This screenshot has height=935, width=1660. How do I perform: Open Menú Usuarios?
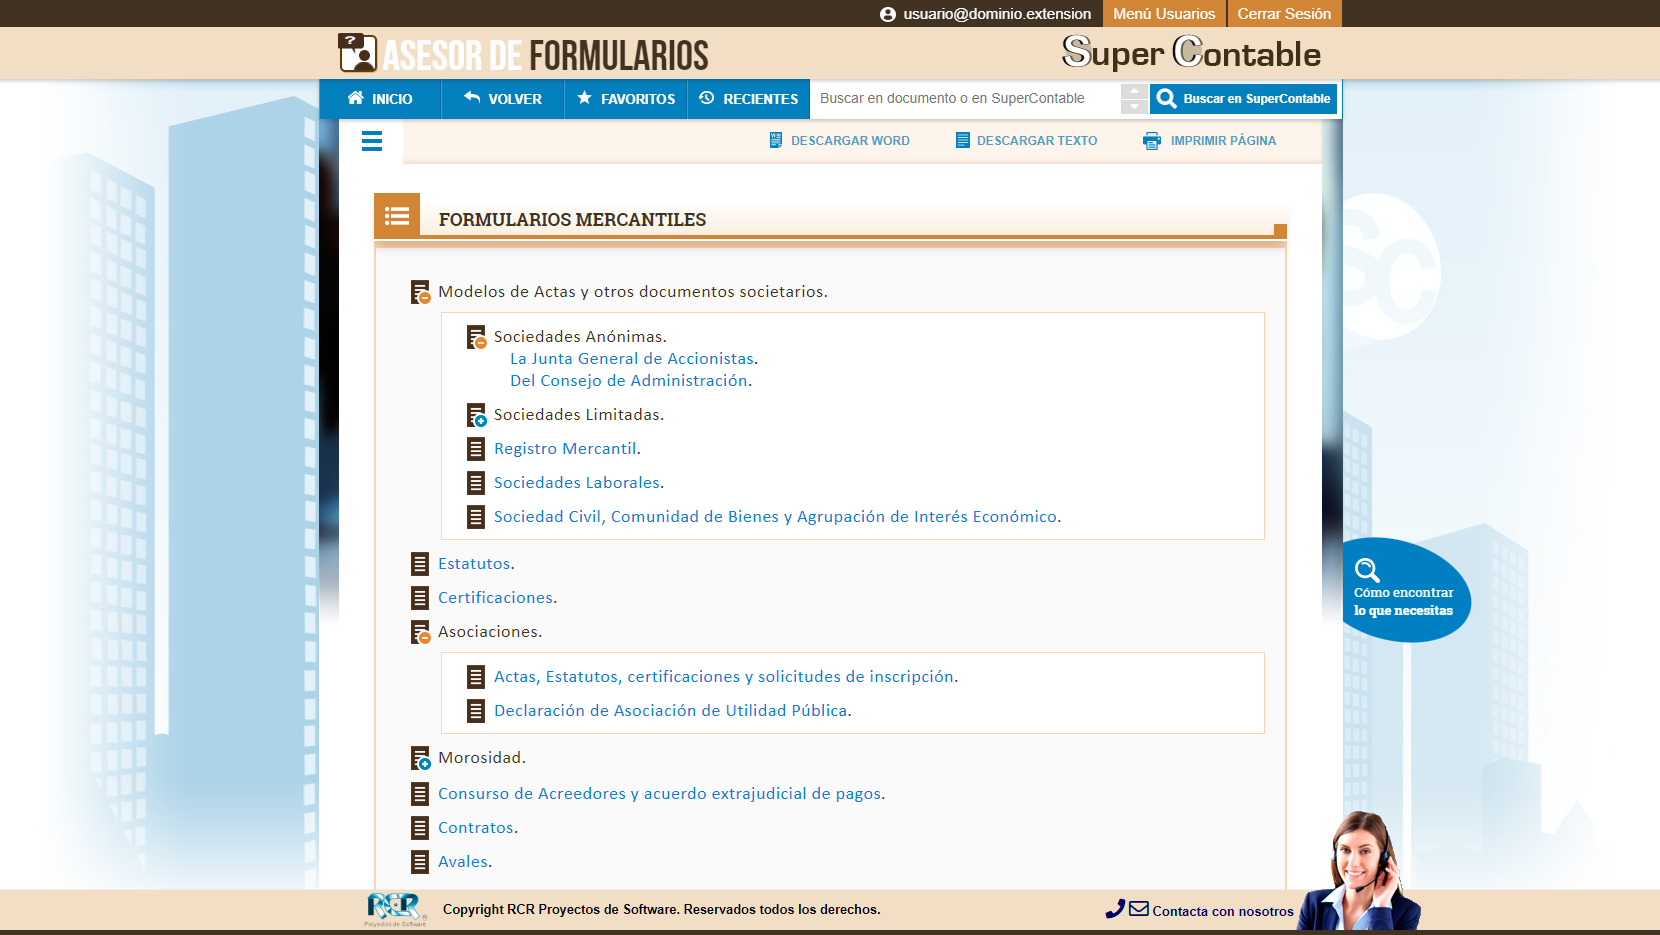coord(1164,14)
